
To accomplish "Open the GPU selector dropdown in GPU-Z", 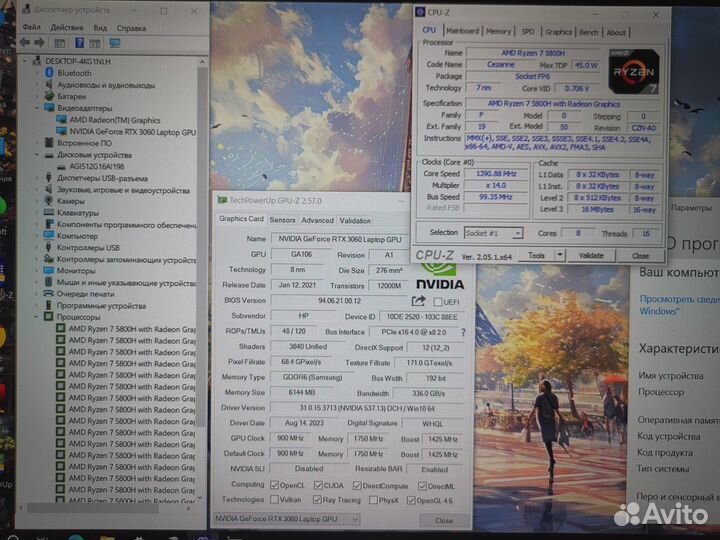I will pos(286,519).
